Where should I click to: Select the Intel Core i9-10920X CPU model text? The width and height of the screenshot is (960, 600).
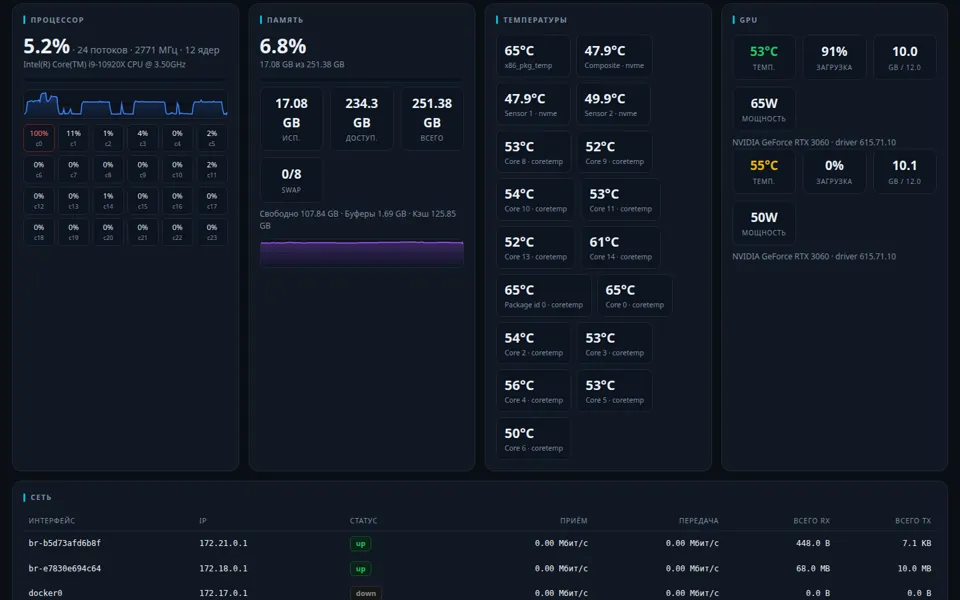point(105,64)
